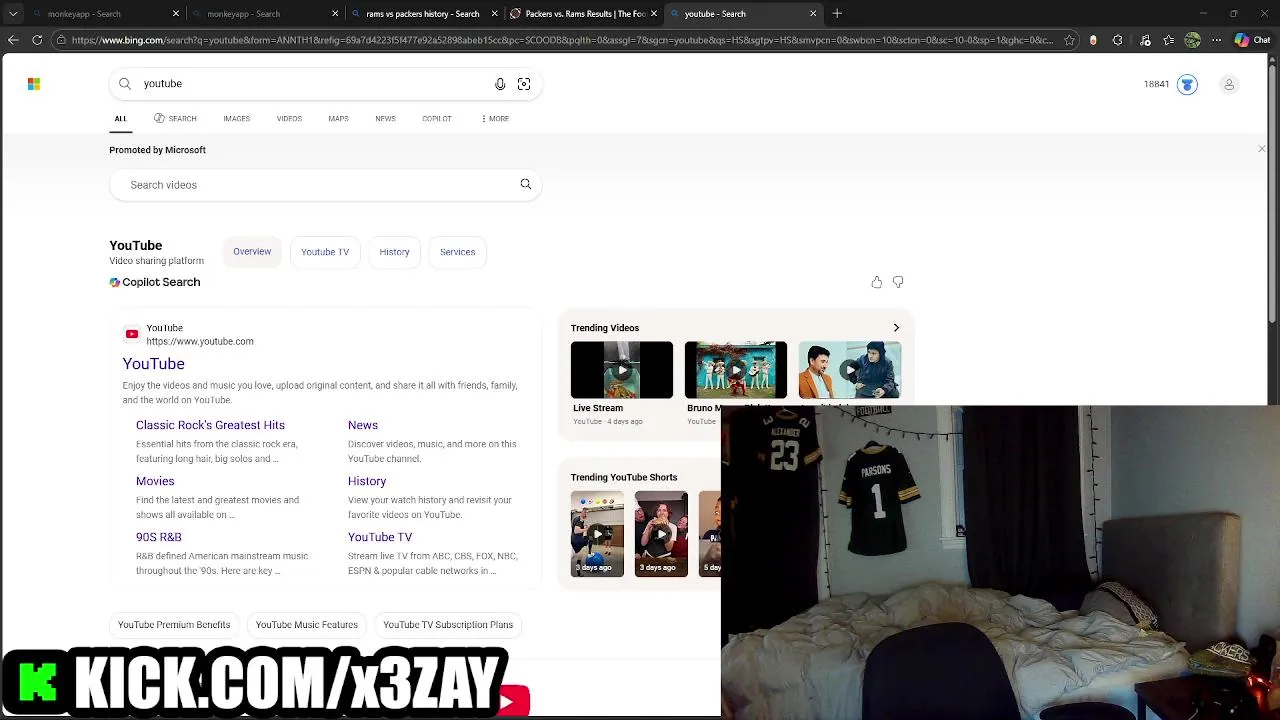Open the media control music icon
The height and width of the screenshot is (720, 1280).
(x=1145, y=40)
